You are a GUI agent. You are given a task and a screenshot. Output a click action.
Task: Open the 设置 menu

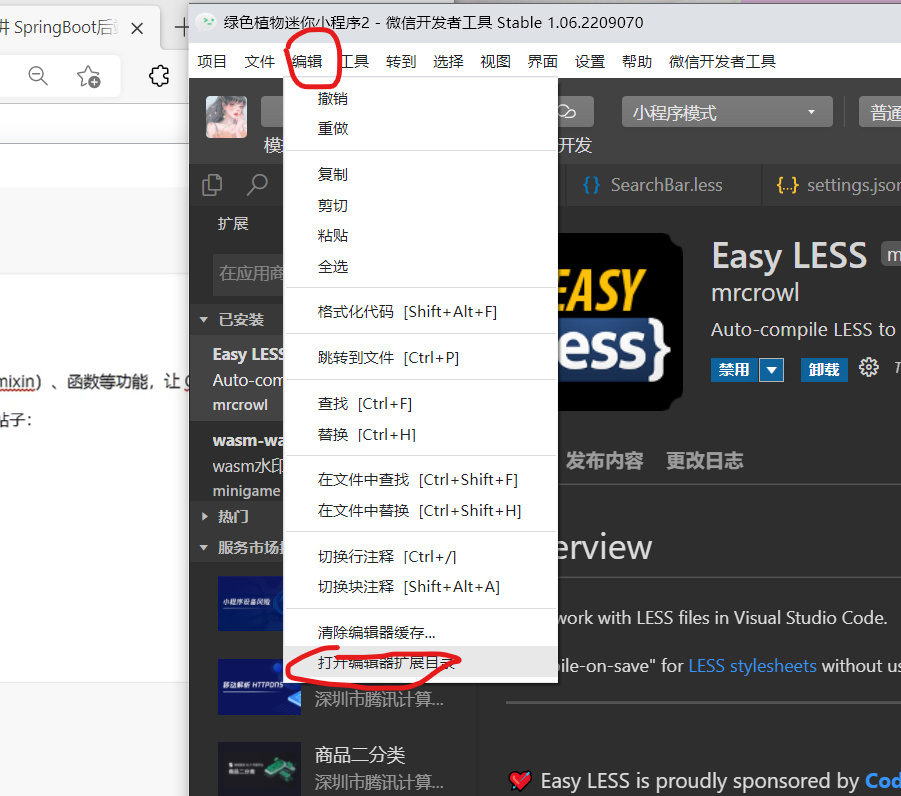coord(590,61)
